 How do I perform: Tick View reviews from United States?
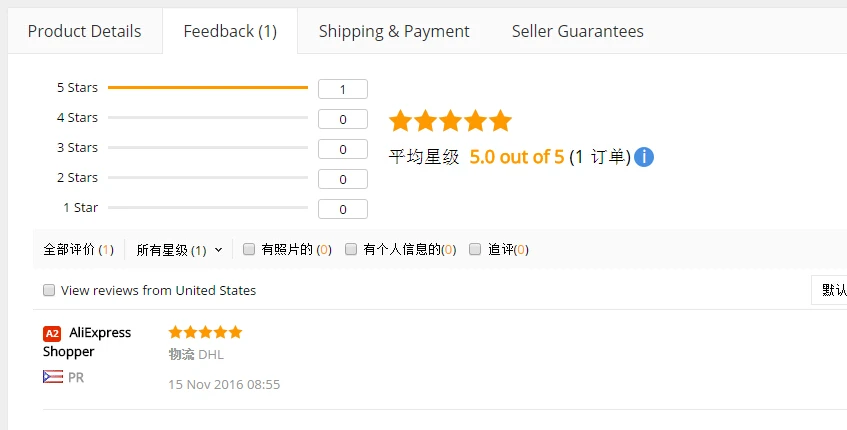(x=49, y=290)
